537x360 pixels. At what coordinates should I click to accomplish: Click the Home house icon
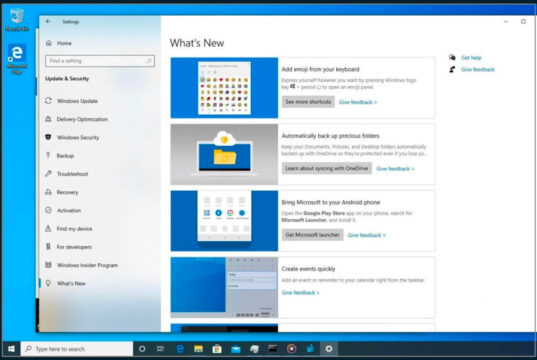49,43
